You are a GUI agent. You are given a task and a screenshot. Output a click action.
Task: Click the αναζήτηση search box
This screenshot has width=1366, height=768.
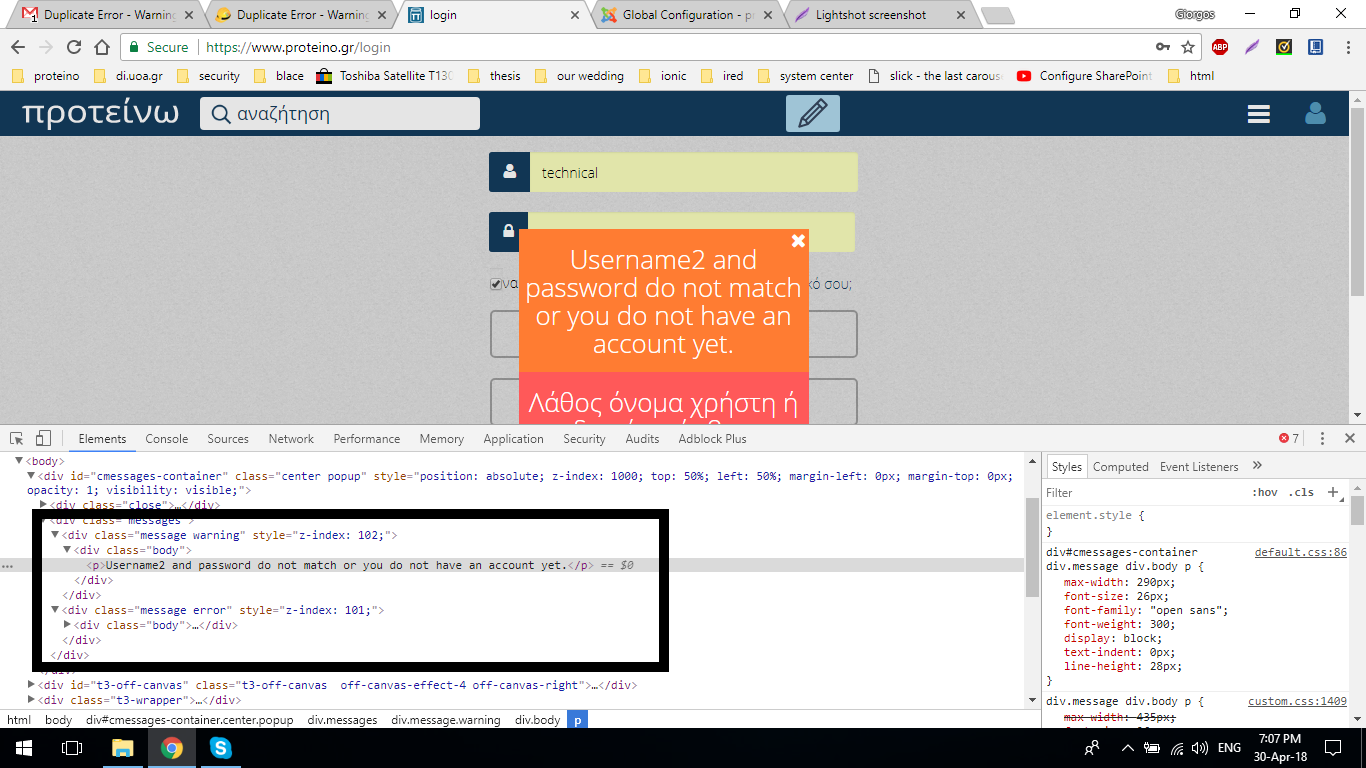[x=340, y=113]
